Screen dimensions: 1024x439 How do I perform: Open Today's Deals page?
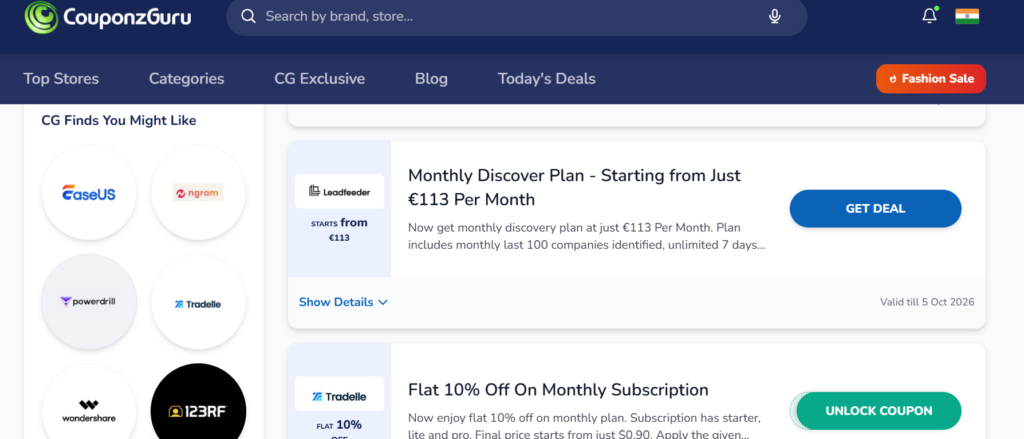[547, 79]
